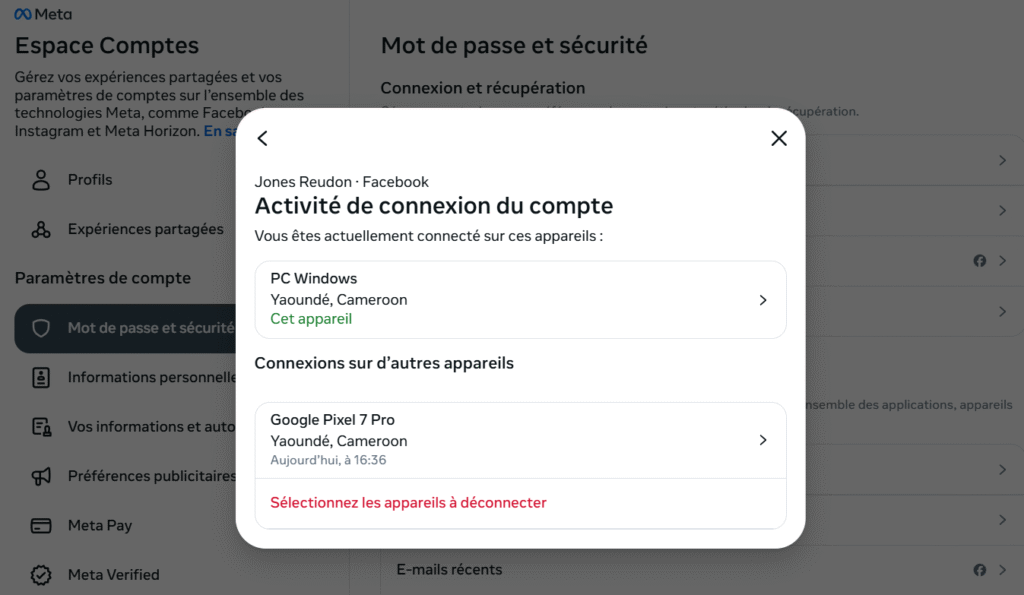Click the Meta logo at top left
1024x595 pixels.
pos(43,15)
